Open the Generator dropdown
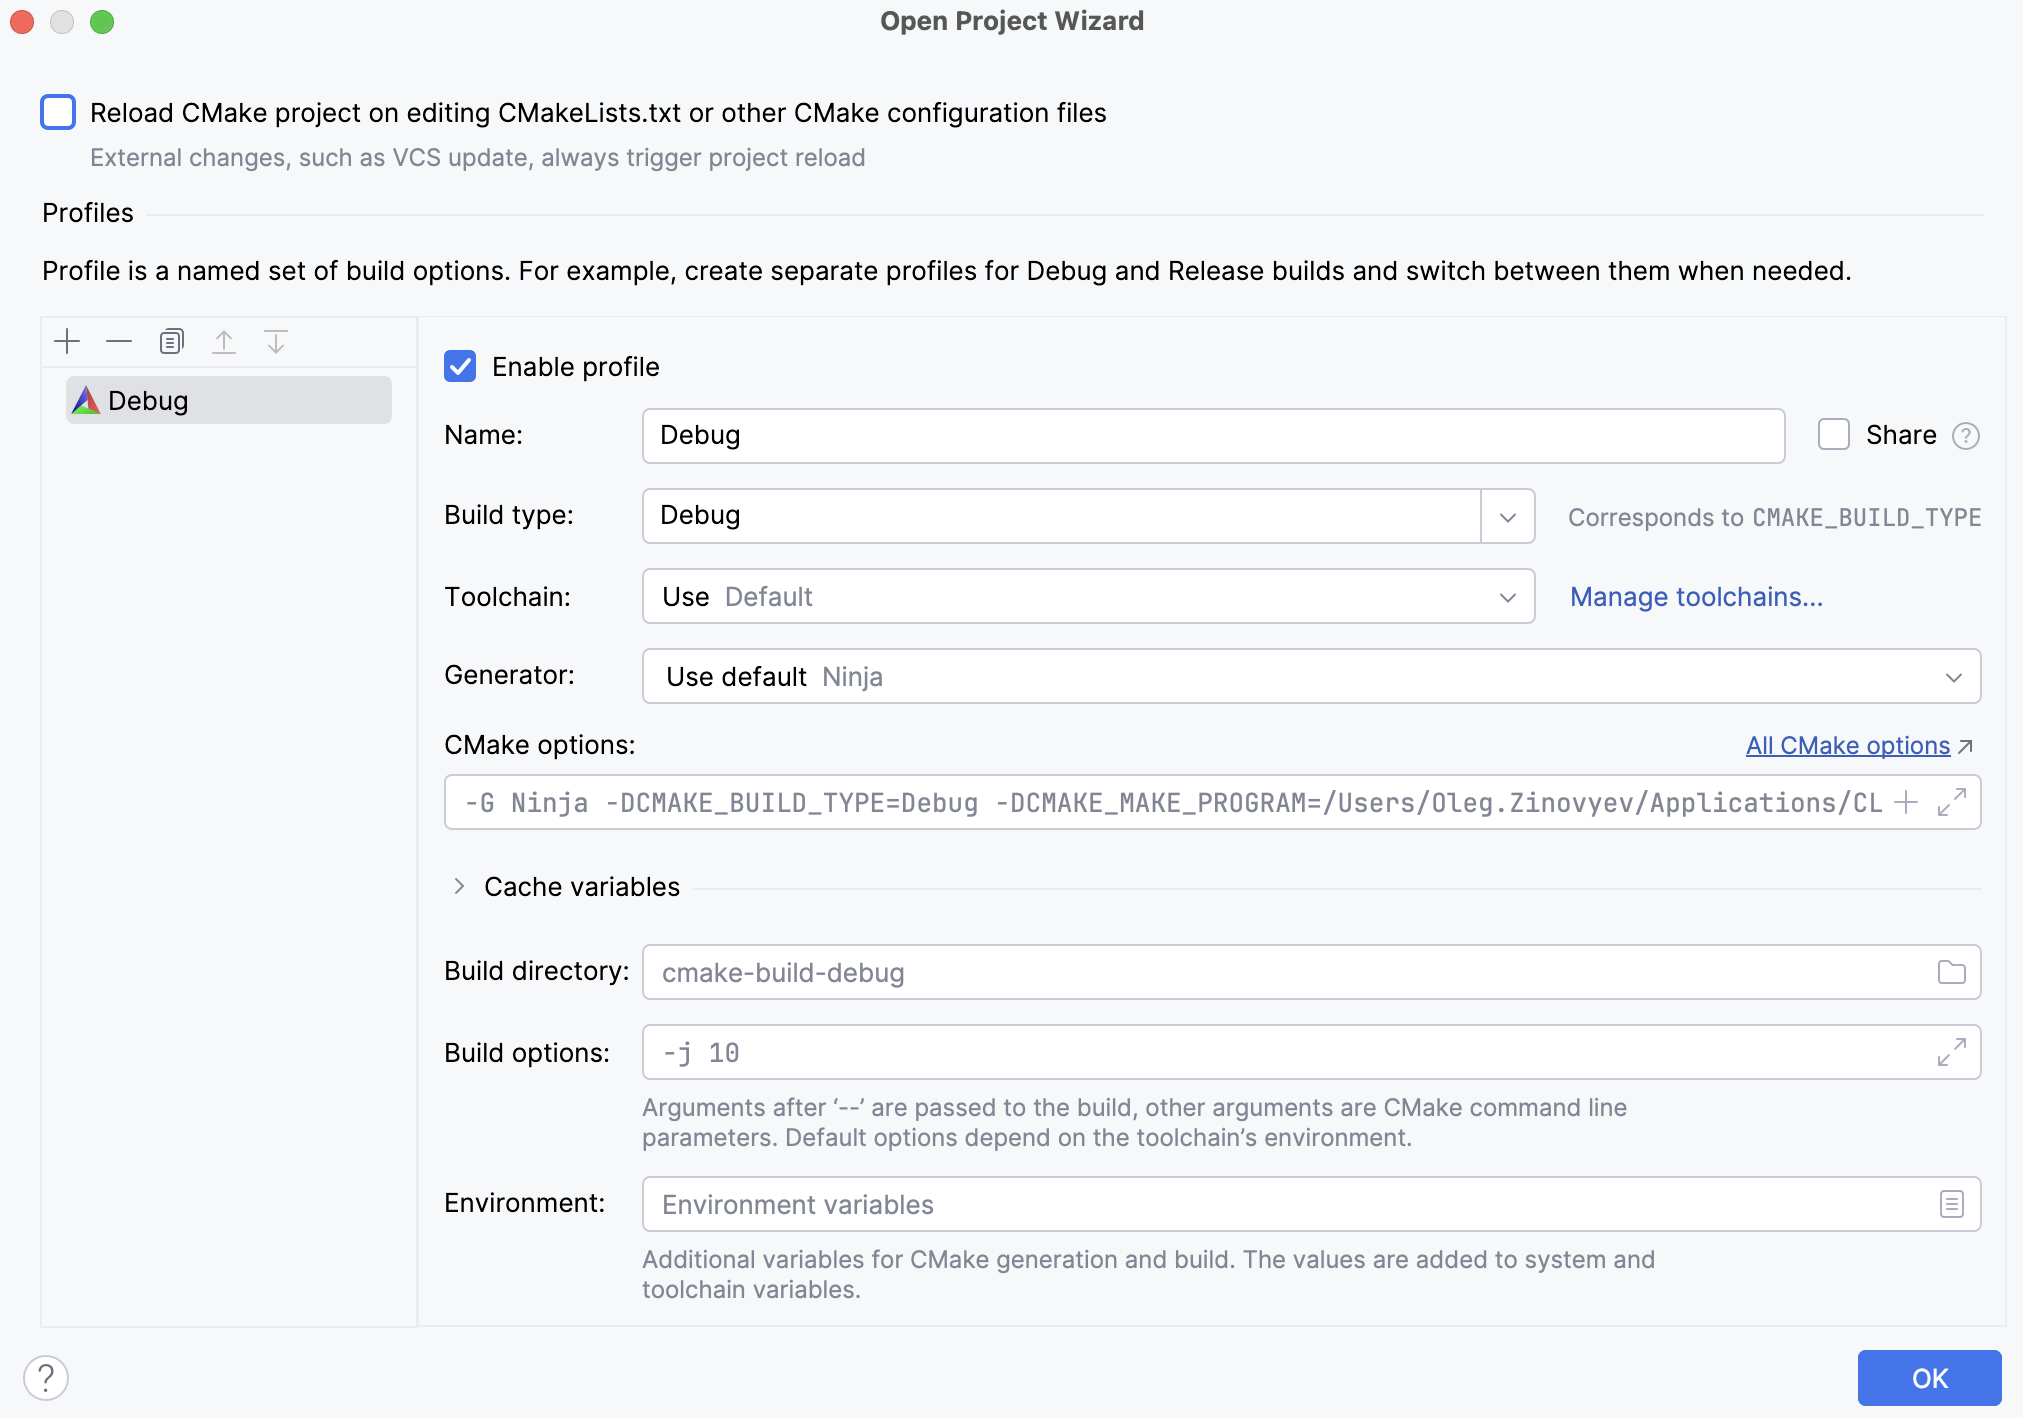 point(1956,676)
